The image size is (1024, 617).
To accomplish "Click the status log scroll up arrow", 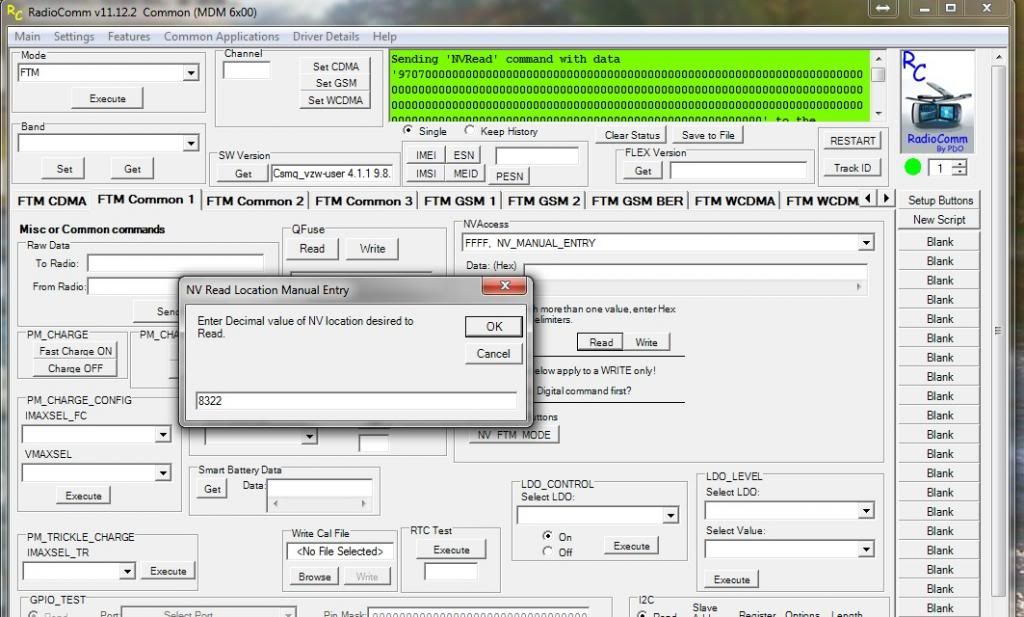I will [878, 59].
